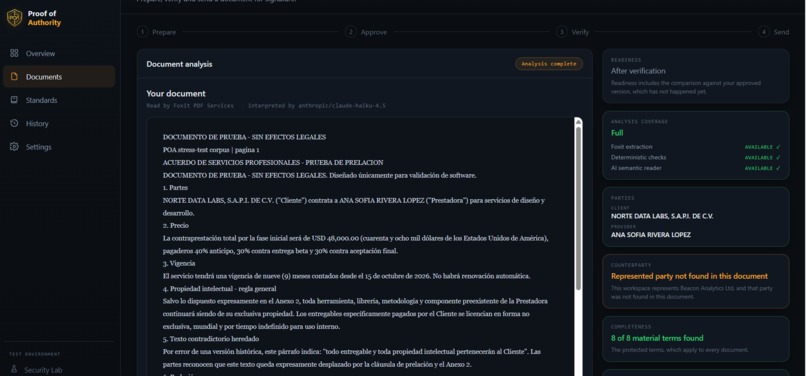Go to Standards in the sidebar
Viewport: 806px width, 376px height.
pos(59,100)
